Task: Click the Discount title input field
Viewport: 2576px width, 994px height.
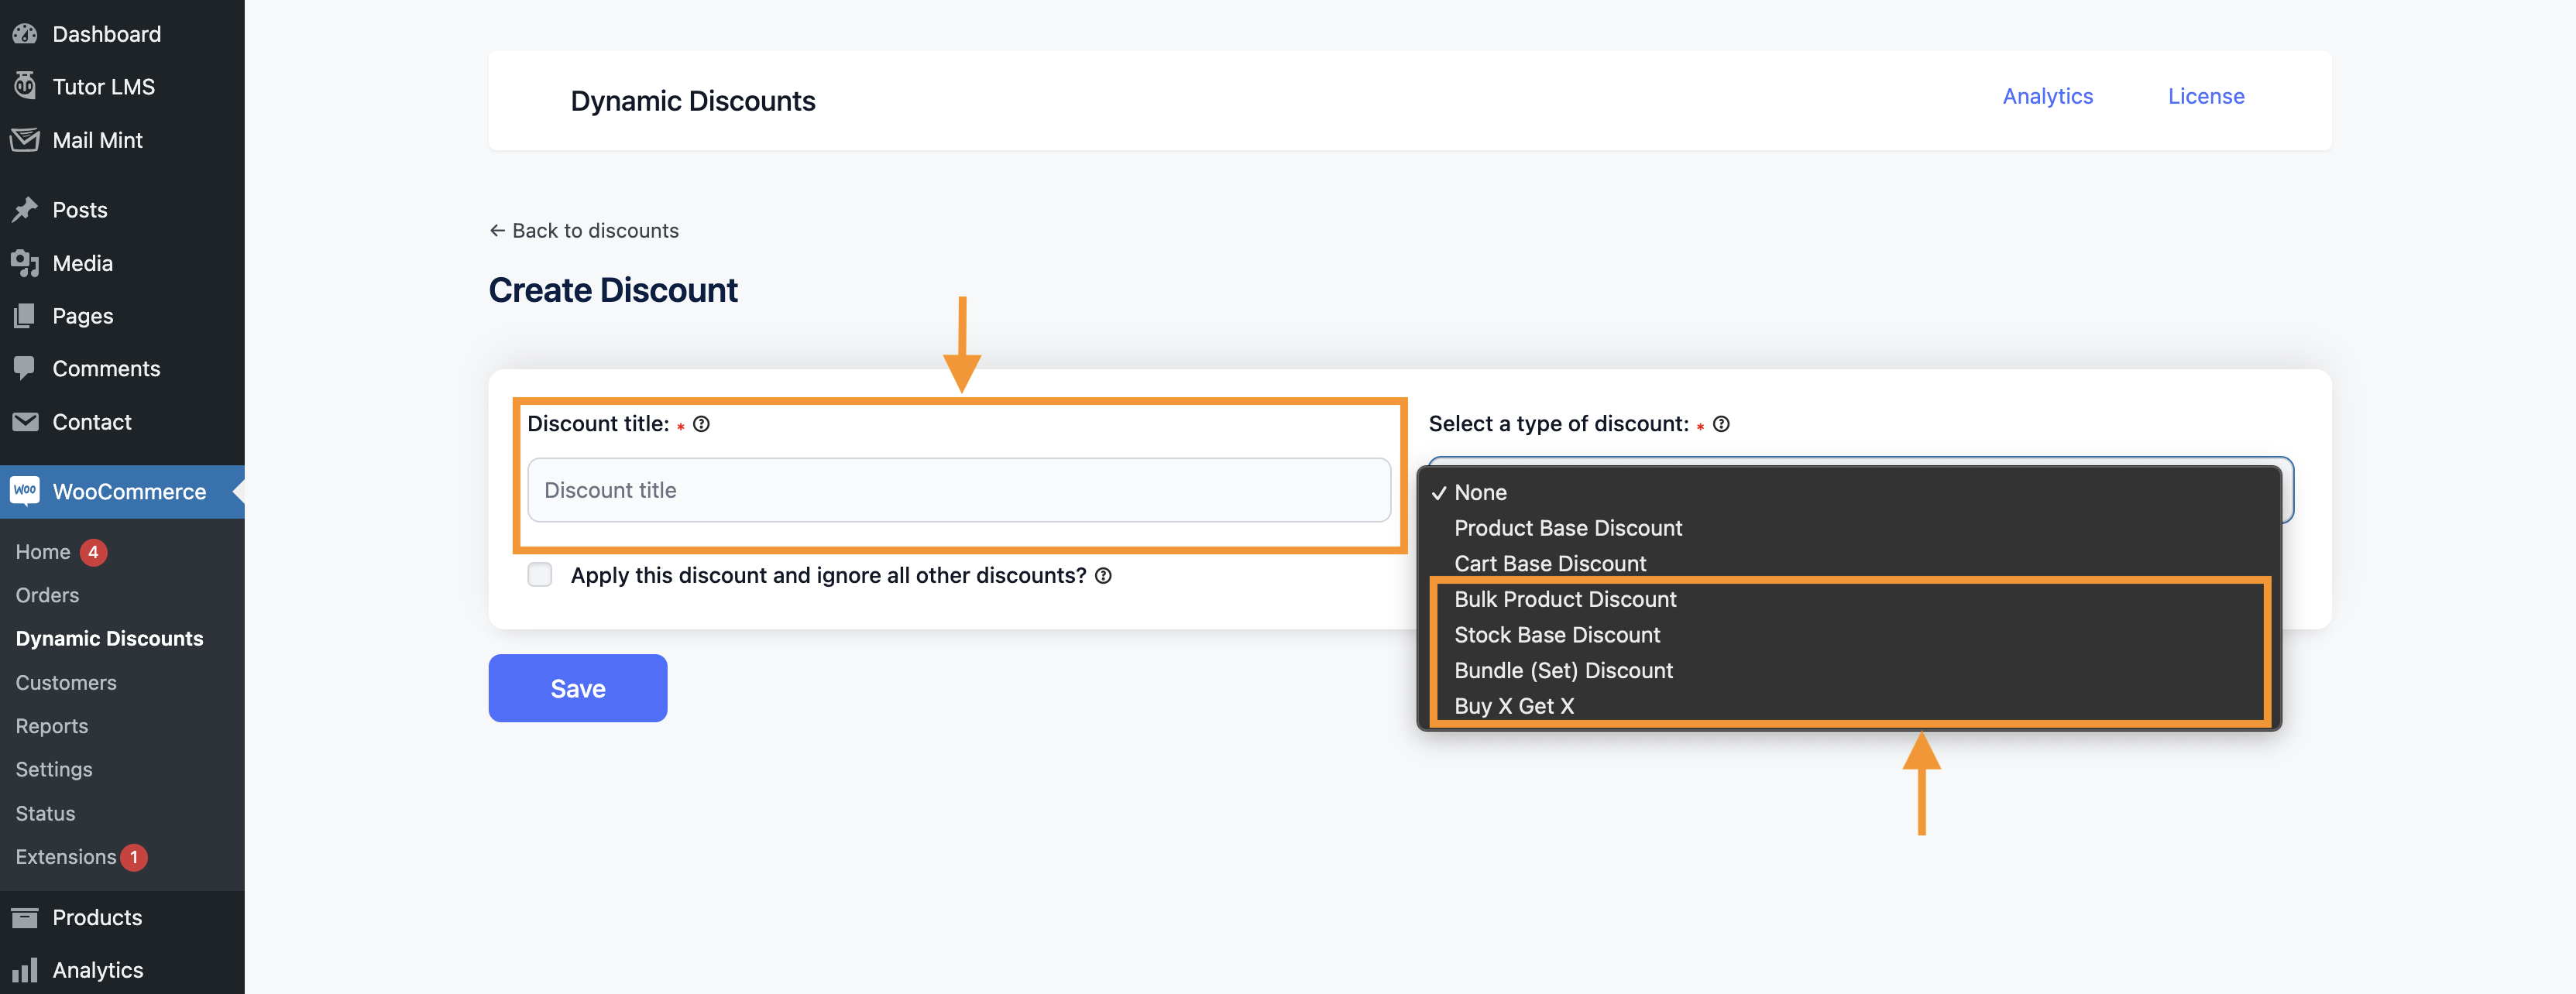Action: (961, 488)
